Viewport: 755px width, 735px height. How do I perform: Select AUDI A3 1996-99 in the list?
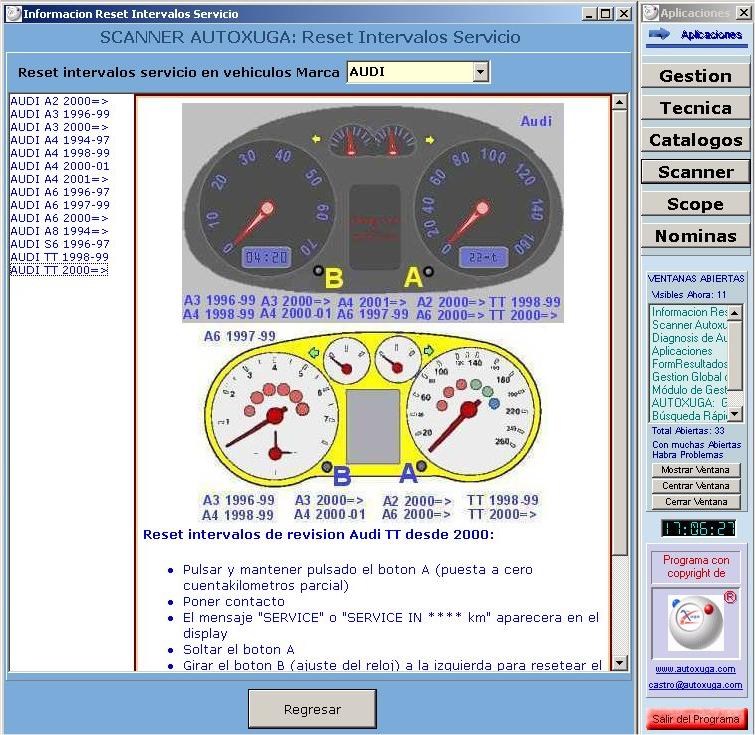[60, 114]
